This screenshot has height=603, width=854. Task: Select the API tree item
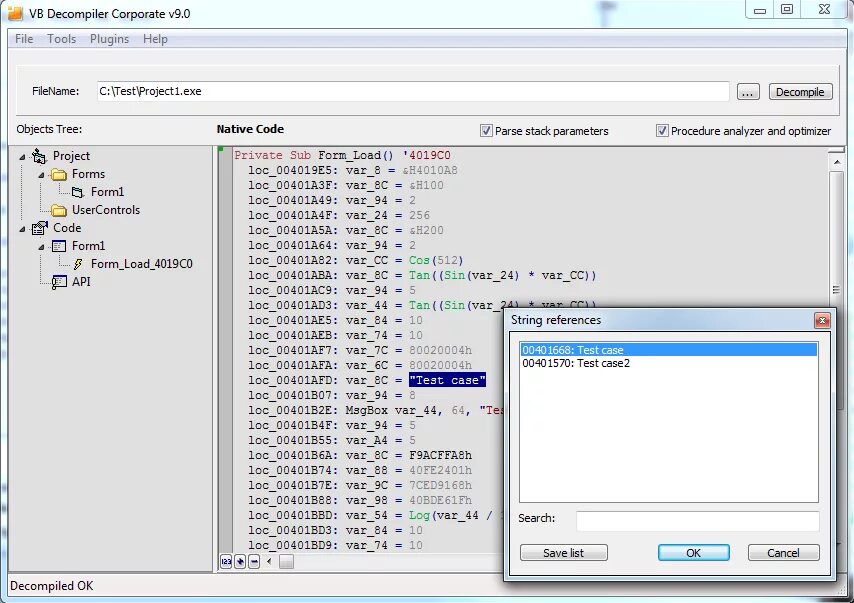tap(81, 282)
